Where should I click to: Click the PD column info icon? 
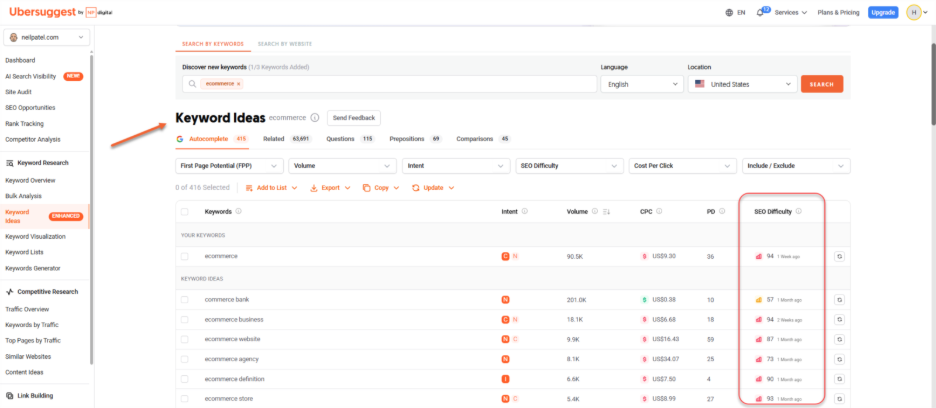pos(722,211)
